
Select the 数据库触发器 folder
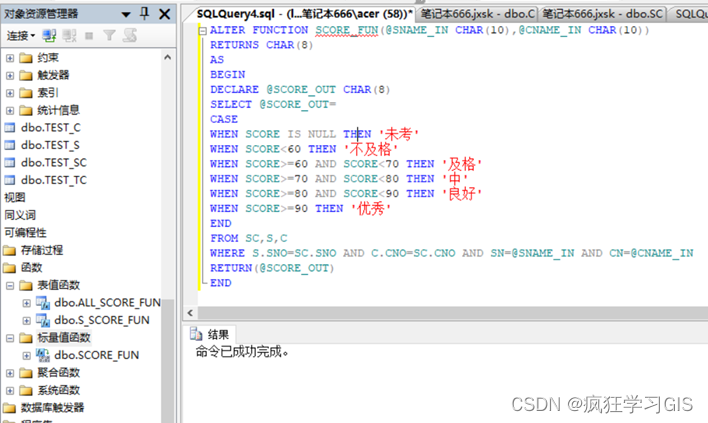[52, 408]
